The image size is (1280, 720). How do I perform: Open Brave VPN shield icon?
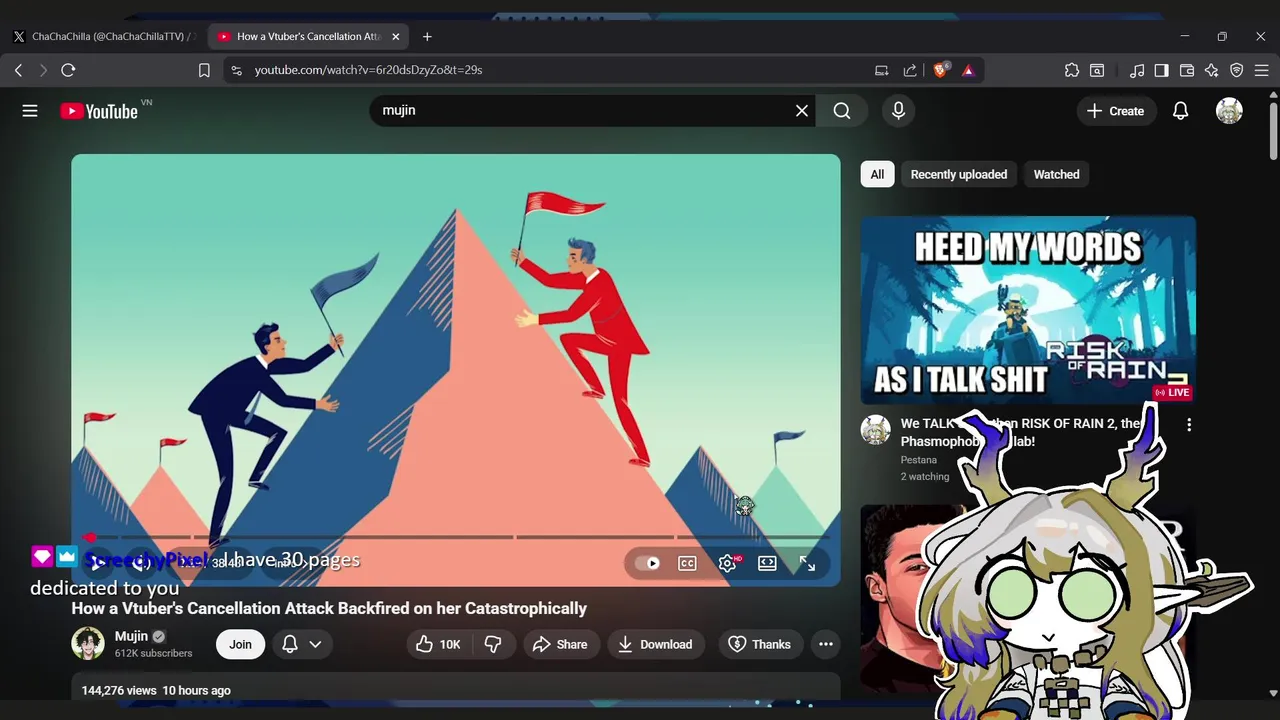pyautogui.click(x=1237, y=70)
